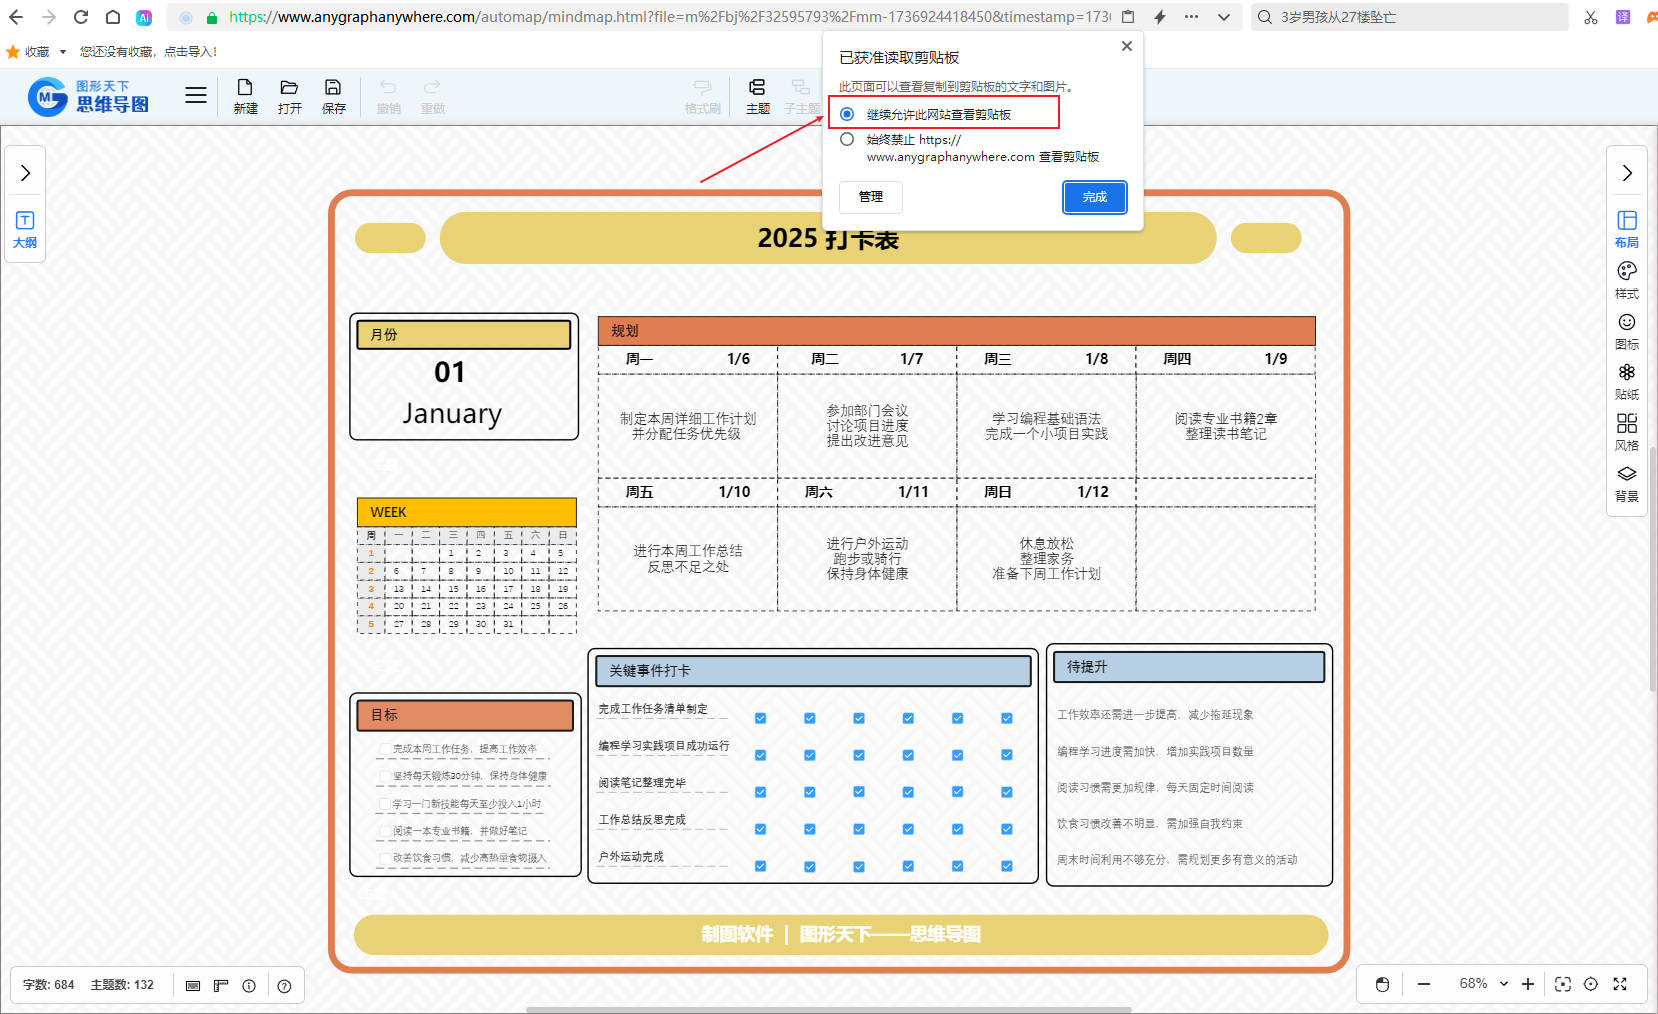Image resolution: width=1658 pixels, height=1014 pixels.
Task: Open the 背景 background panel
Action: 1626,482
